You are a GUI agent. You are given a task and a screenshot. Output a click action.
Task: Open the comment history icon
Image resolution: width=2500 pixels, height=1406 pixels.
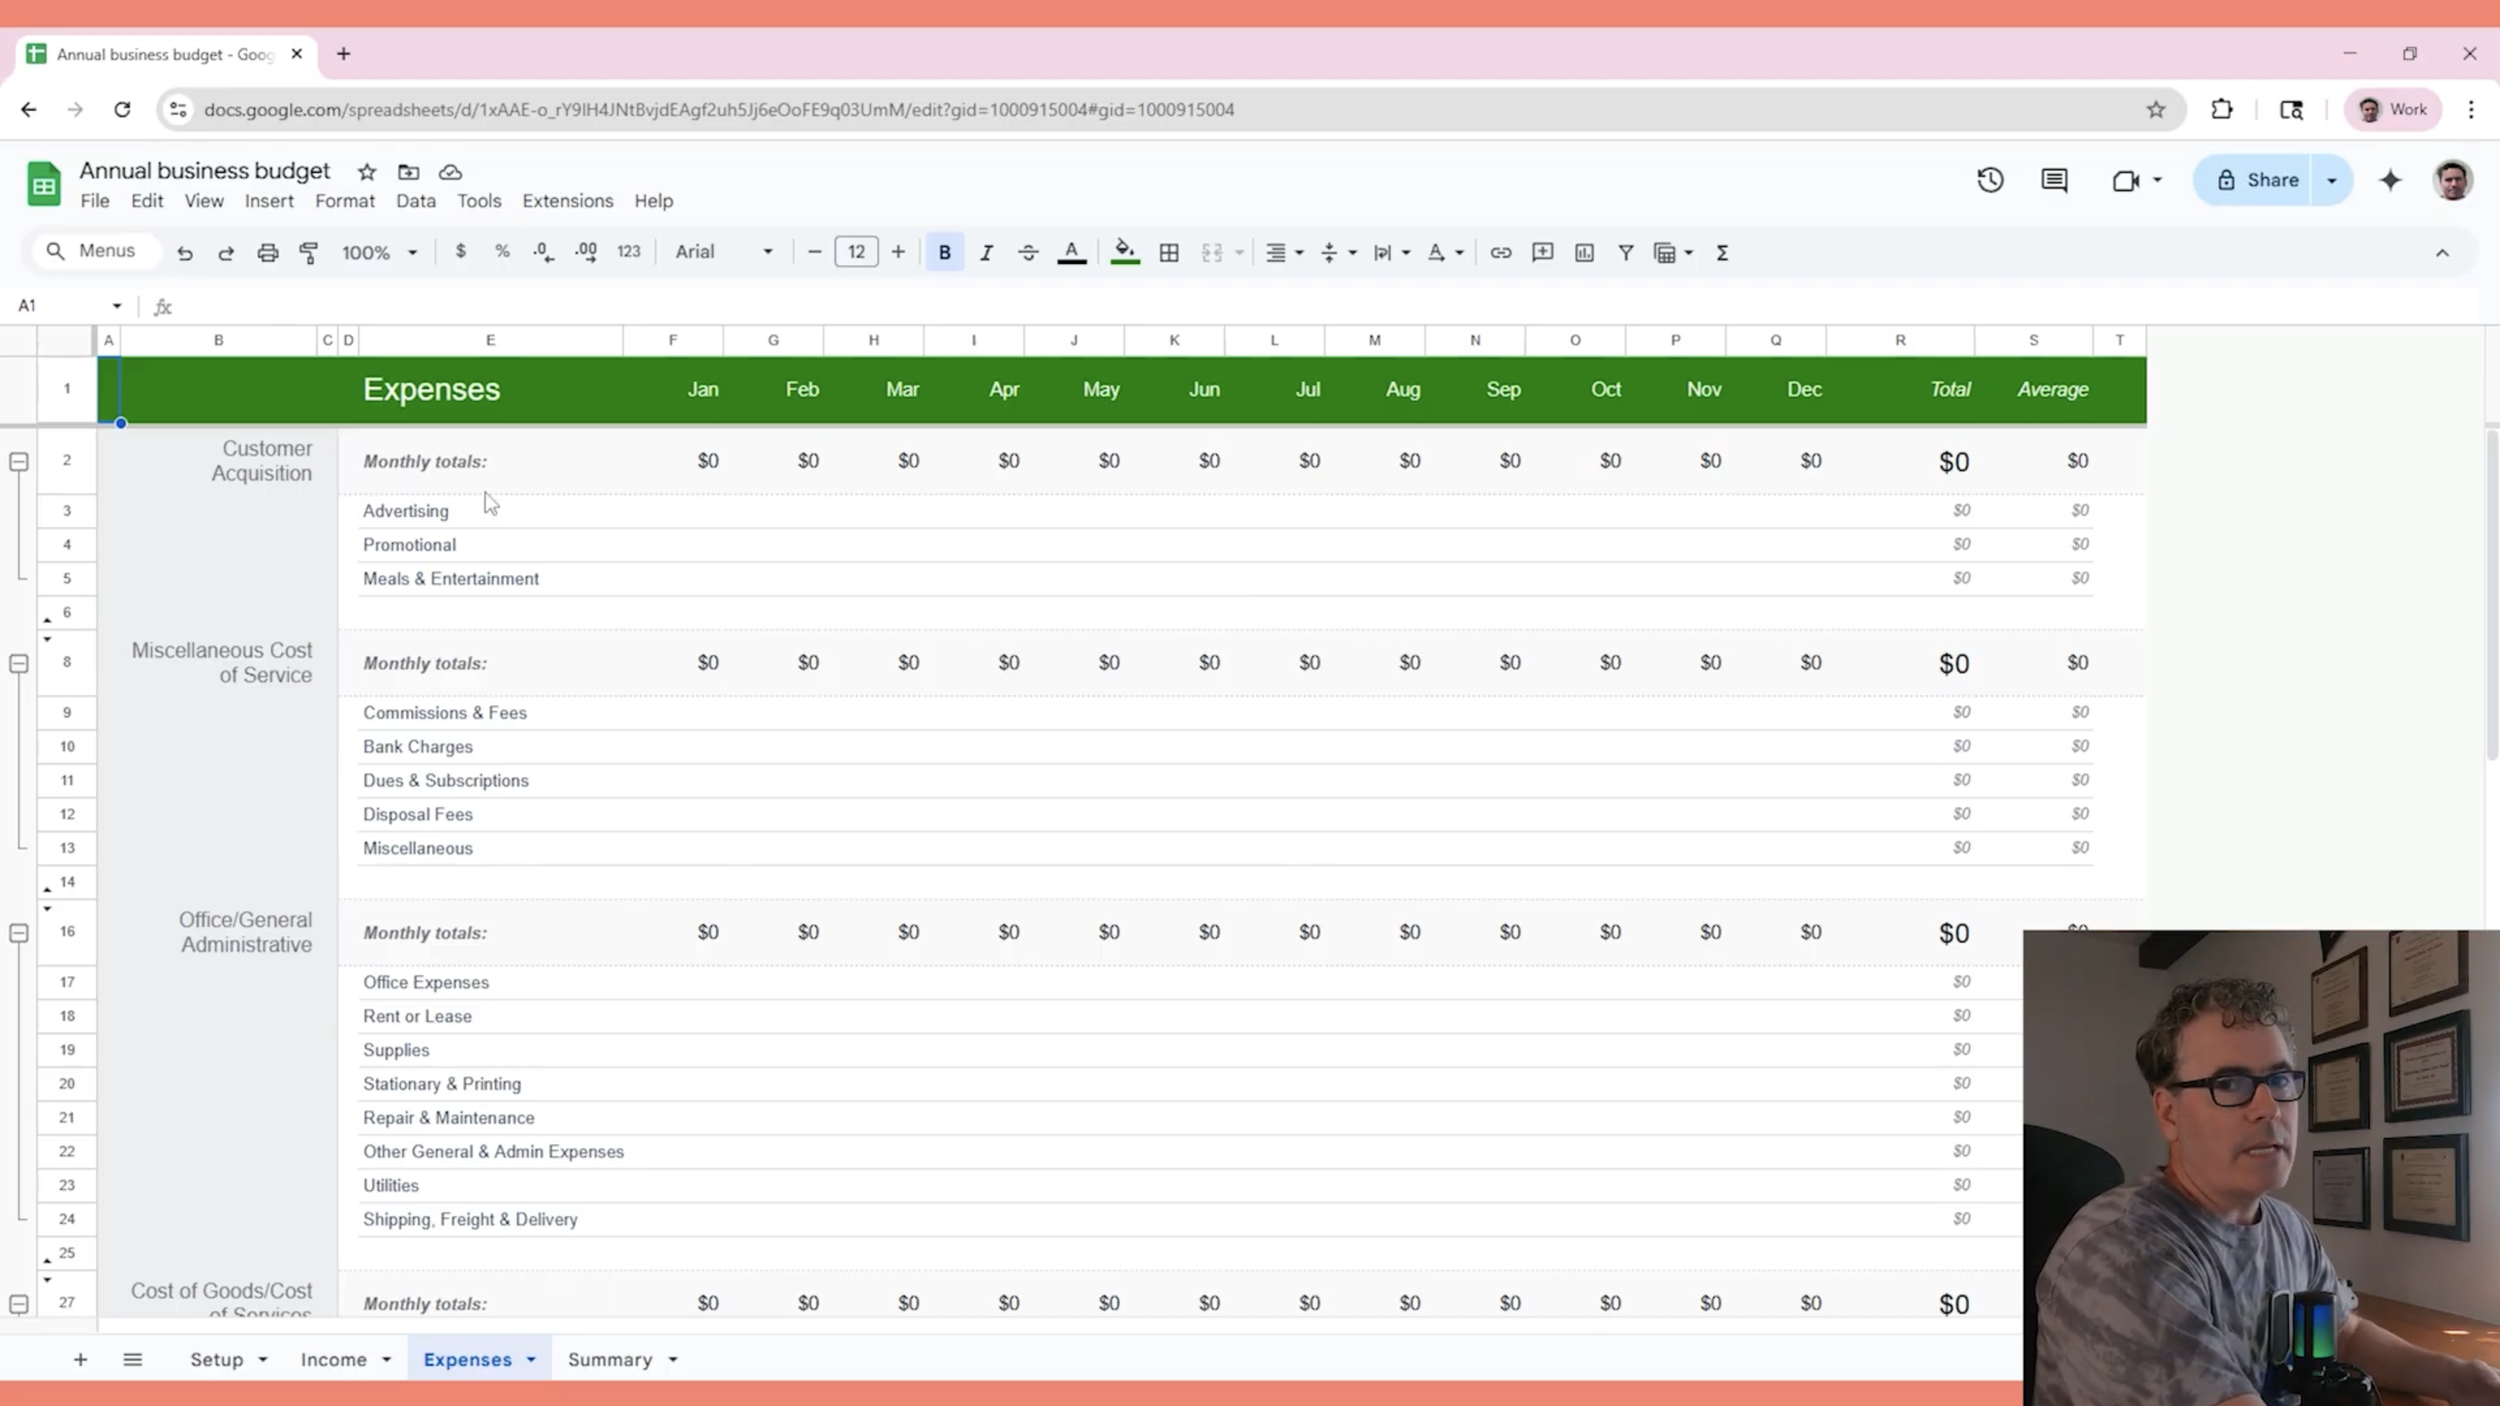click(2054, 180)
